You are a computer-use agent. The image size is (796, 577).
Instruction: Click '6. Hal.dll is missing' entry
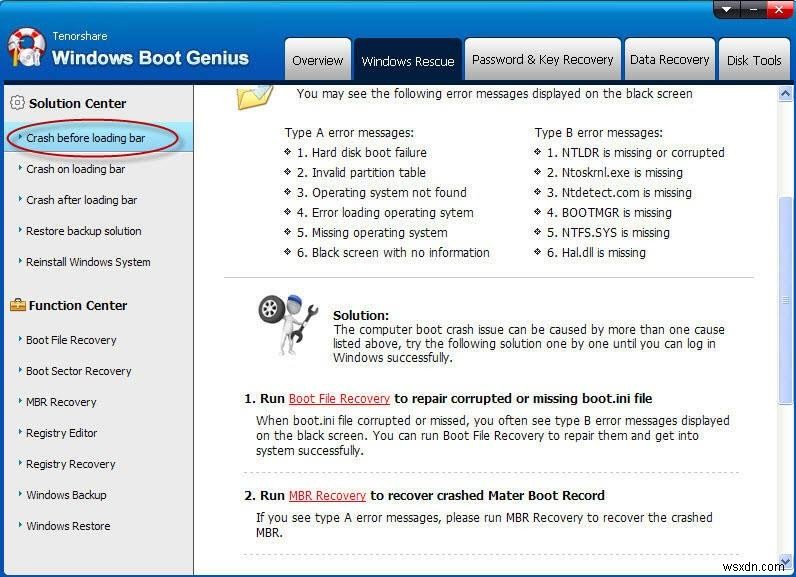tap(596, 253)
